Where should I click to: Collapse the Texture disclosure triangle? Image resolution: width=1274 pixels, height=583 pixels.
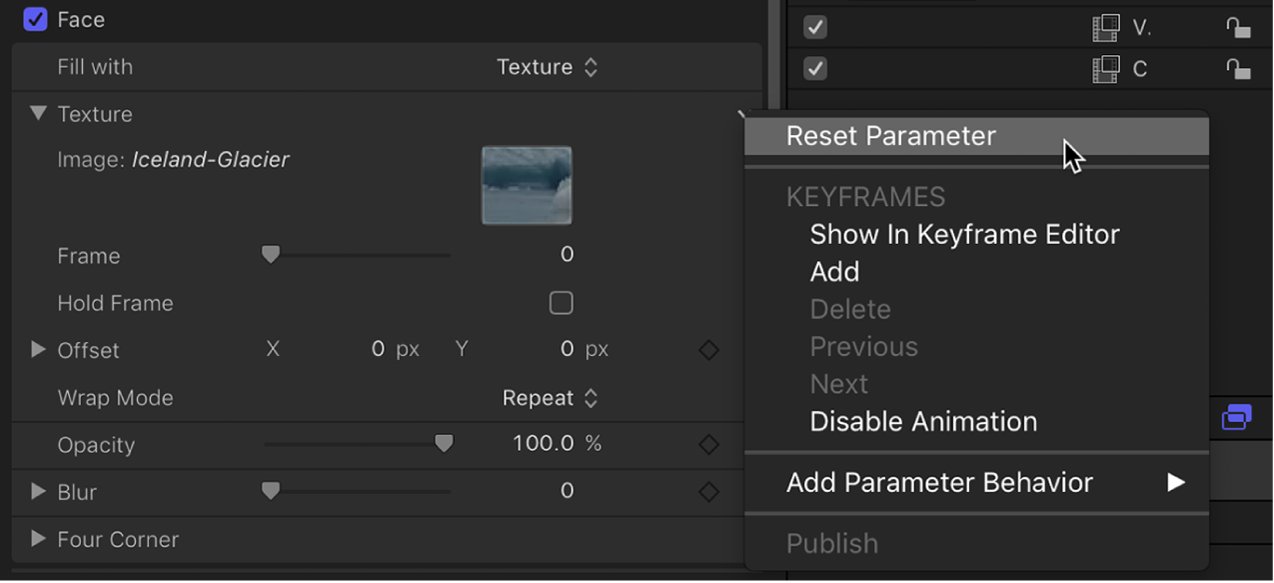(x=38, y=114)
